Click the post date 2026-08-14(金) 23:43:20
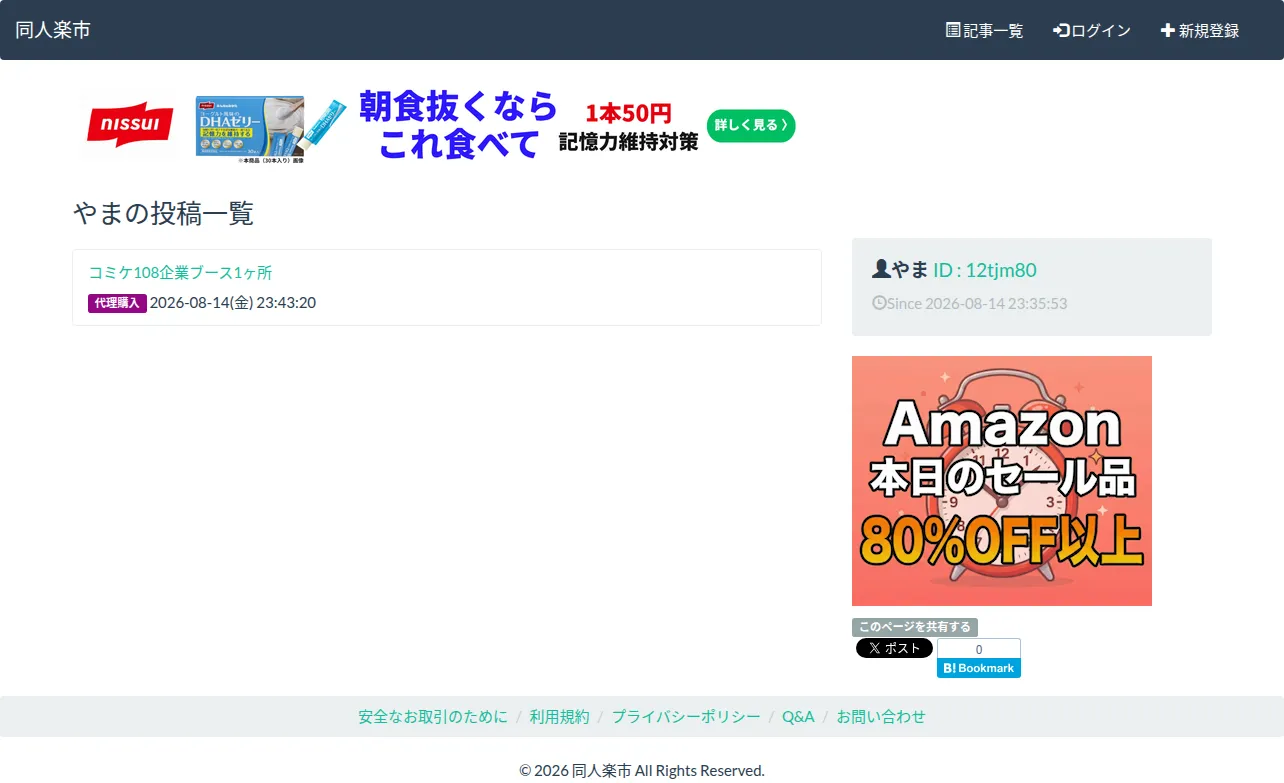 [x=232, y=302]
